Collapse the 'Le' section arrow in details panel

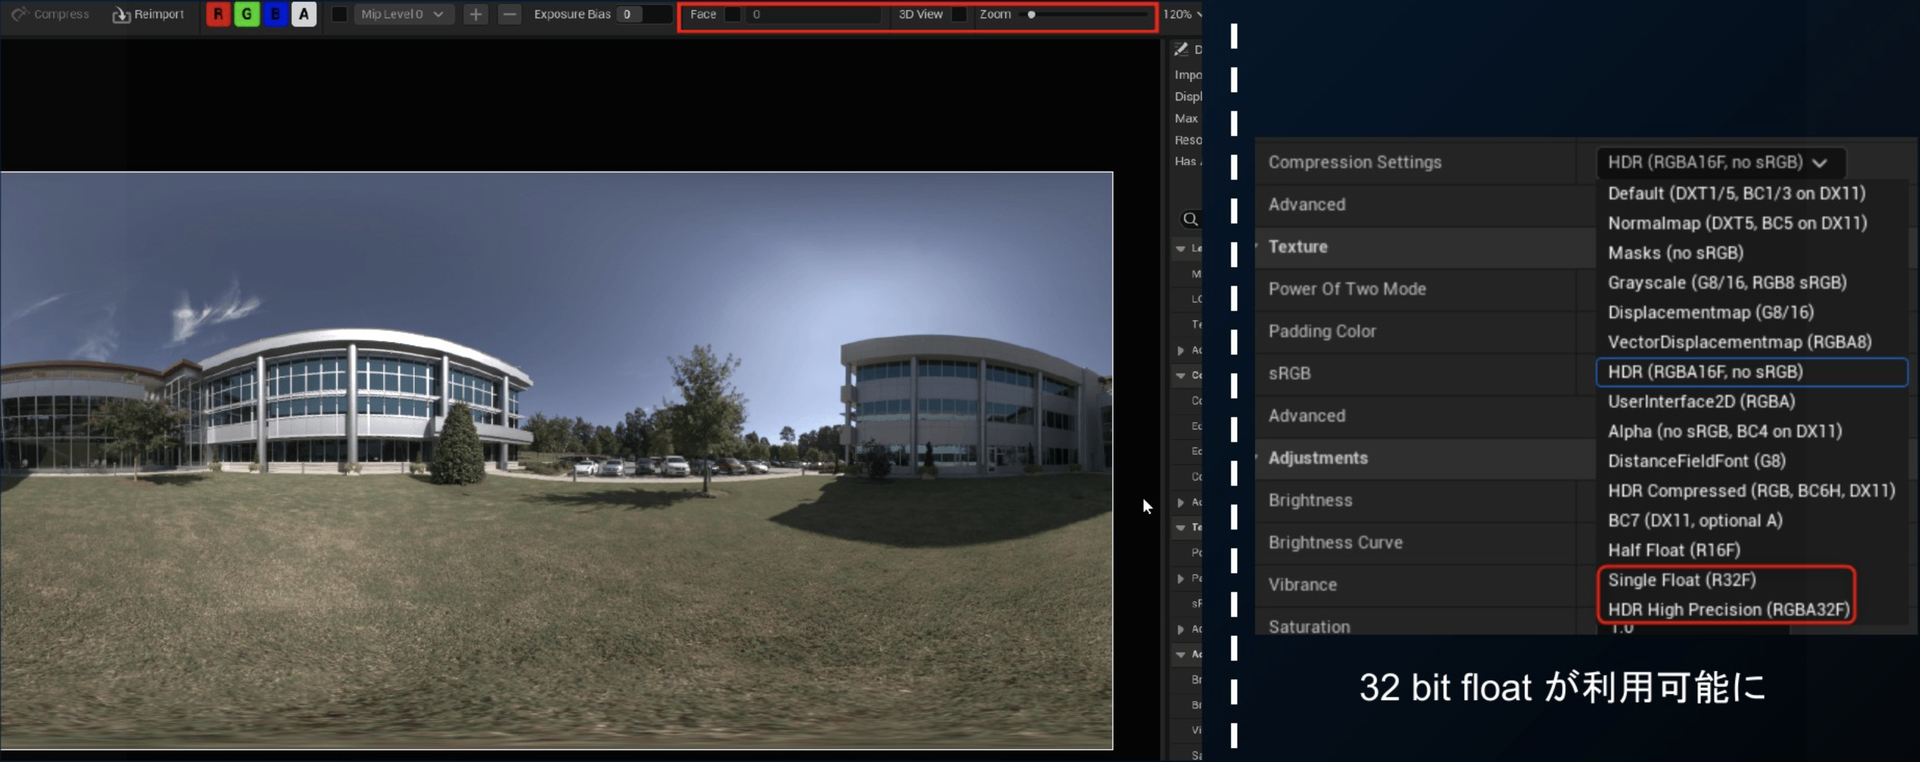tap(1181, 248)
